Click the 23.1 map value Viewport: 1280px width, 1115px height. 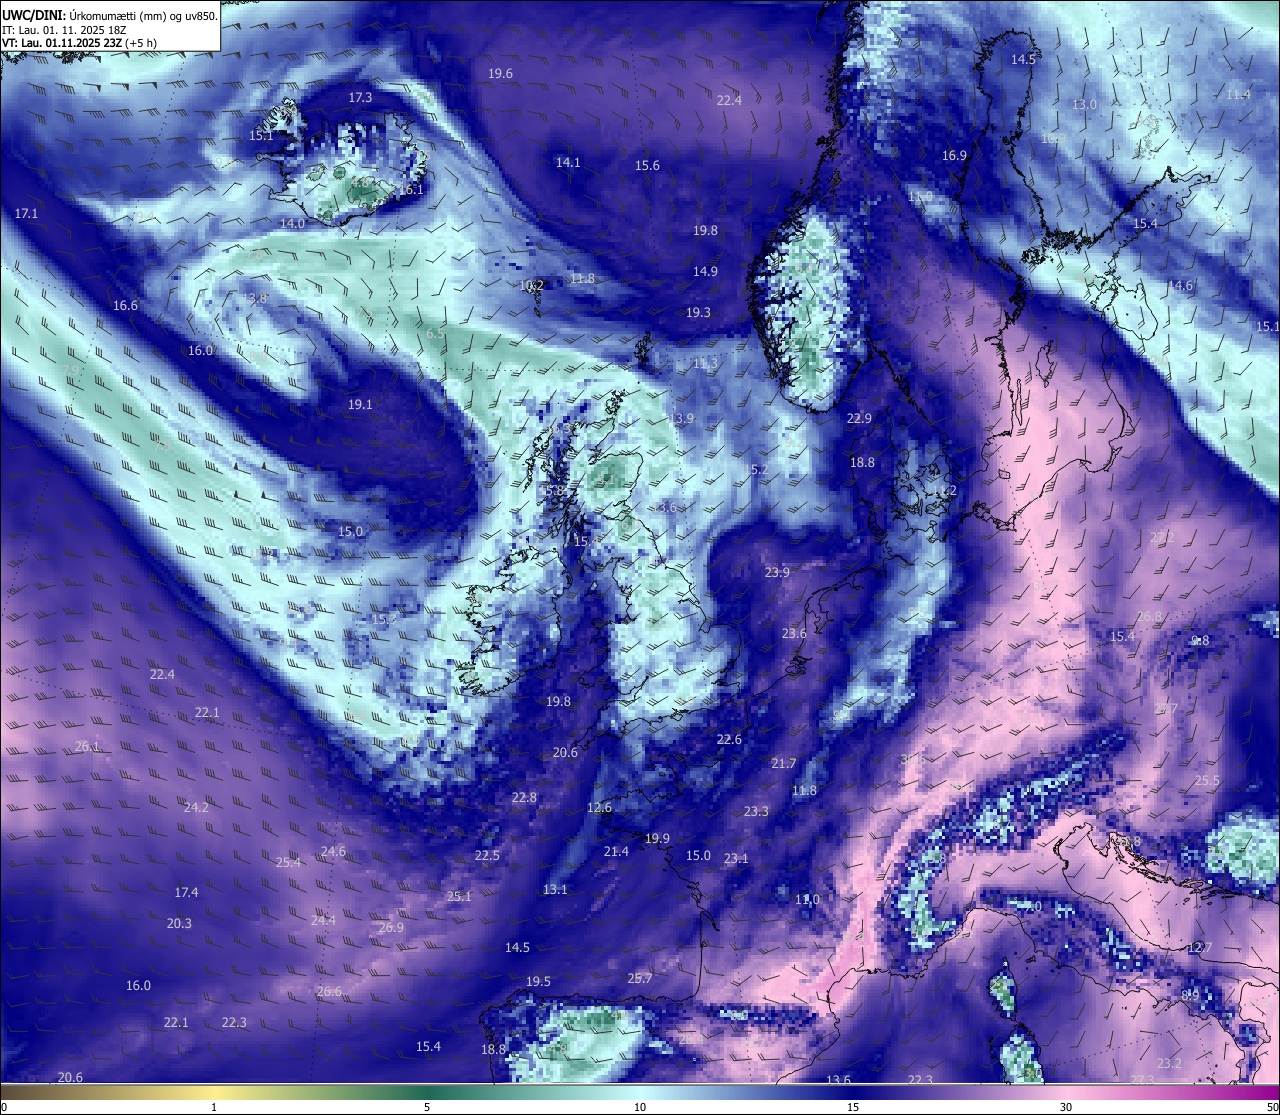click(736, 859)
